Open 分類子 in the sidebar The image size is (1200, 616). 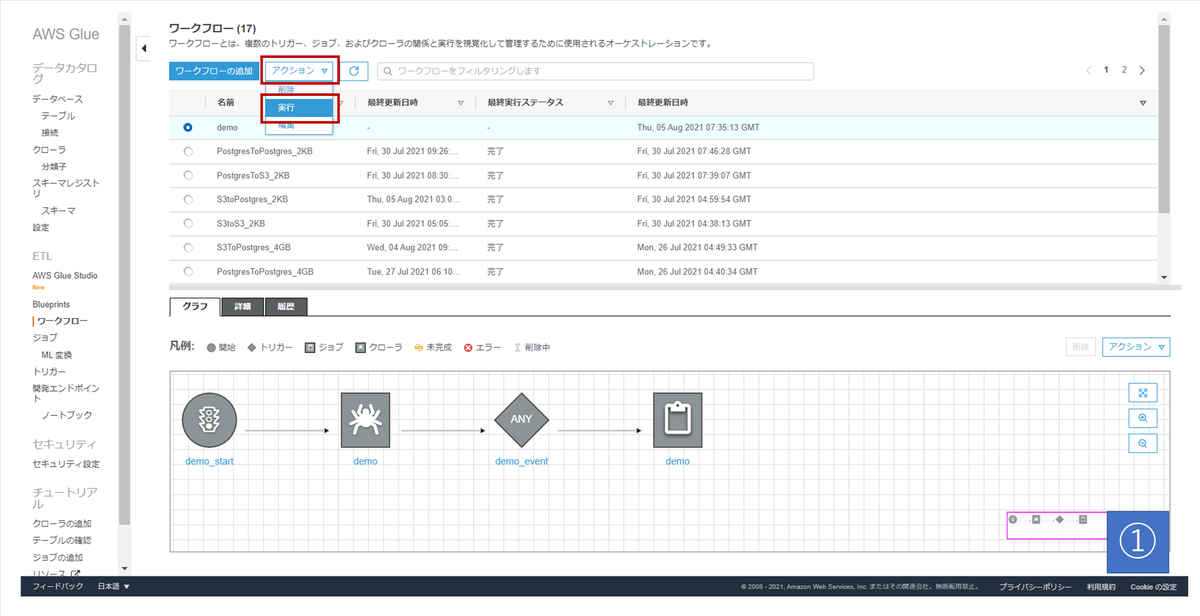point(54,166)
